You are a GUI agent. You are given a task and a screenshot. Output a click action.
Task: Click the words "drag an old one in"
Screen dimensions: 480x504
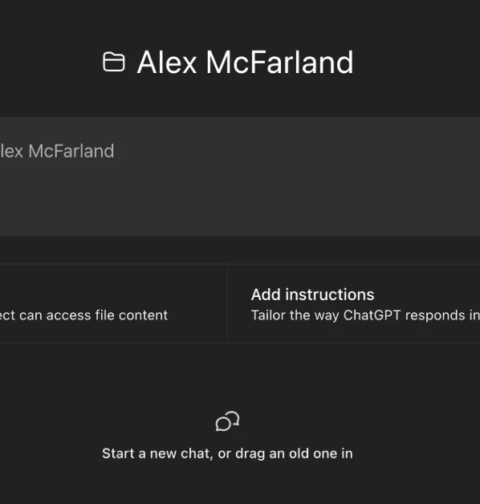[294, 454]
